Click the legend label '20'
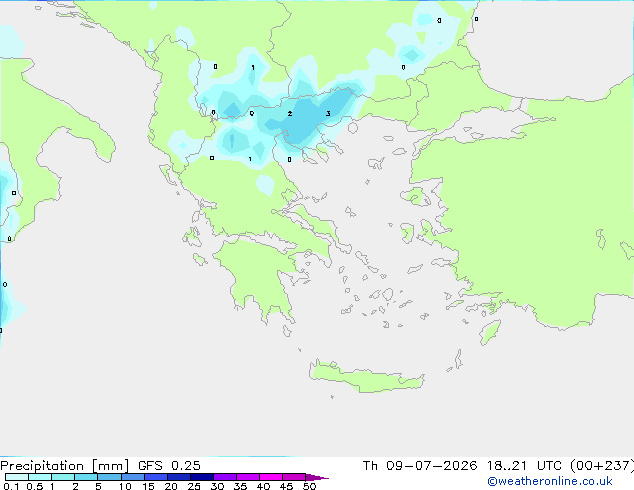Image resolution: width=634 pixels, height=490 pixels. 171,486
